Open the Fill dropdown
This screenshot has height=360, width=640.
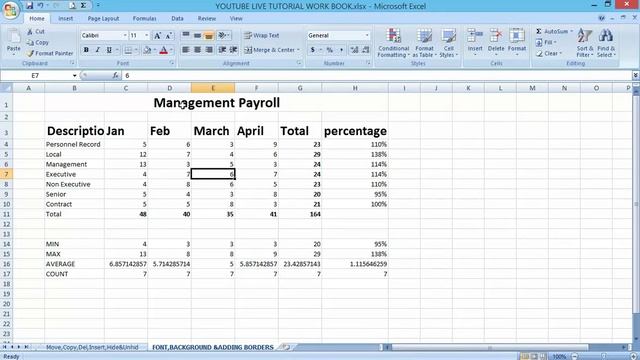coord(546,42)
